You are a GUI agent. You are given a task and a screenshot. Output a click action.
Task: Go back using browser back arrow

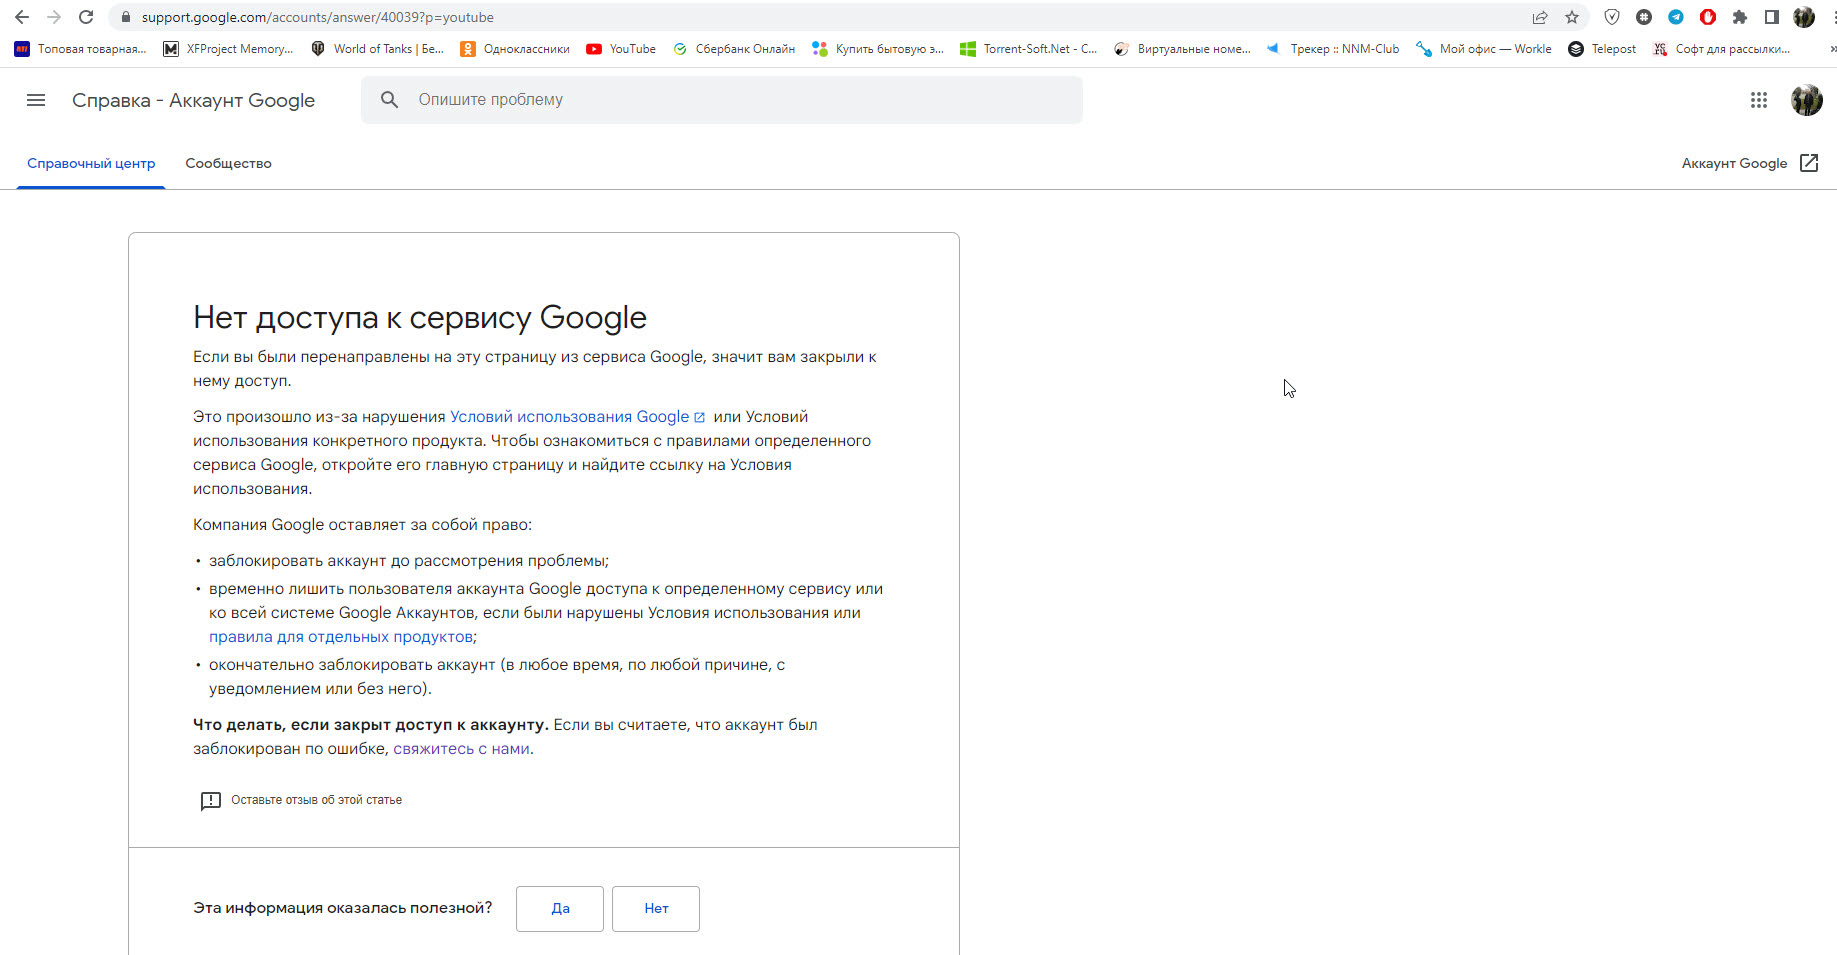coord(22,17)
